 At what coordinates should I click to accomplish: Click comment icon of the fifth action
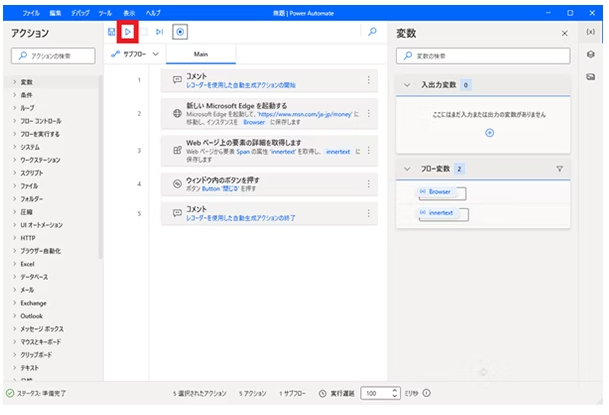[177, 213]
